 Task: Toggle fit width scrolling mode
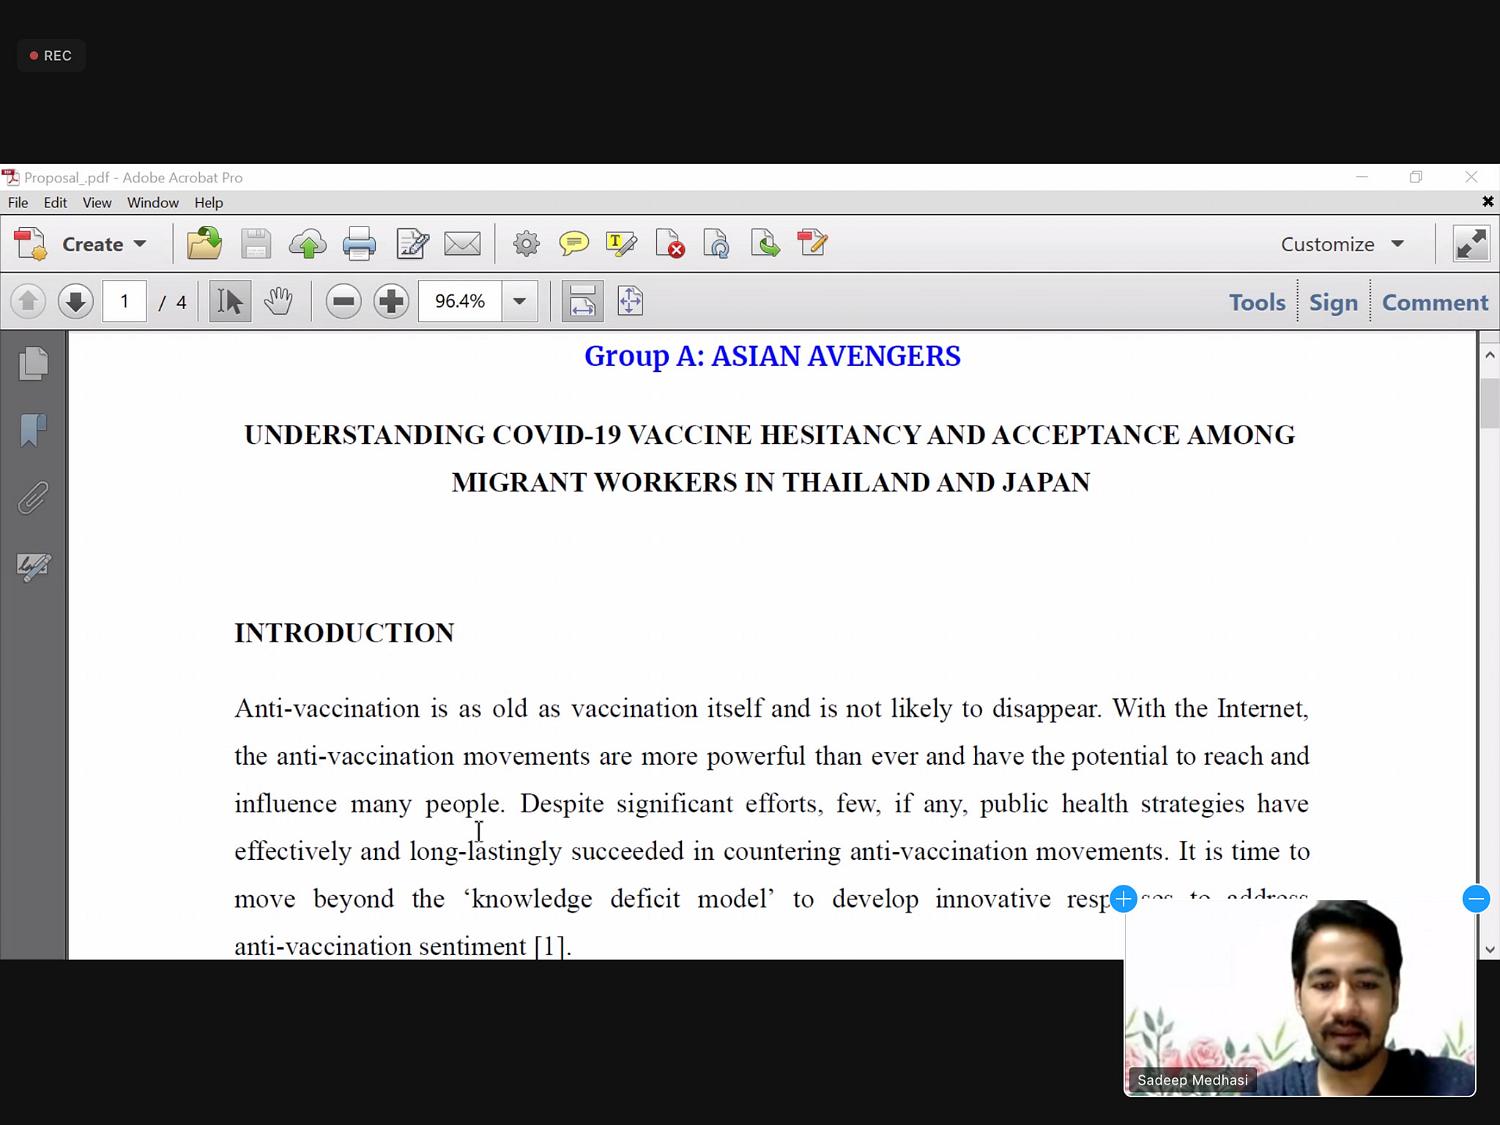coord(582,301)
